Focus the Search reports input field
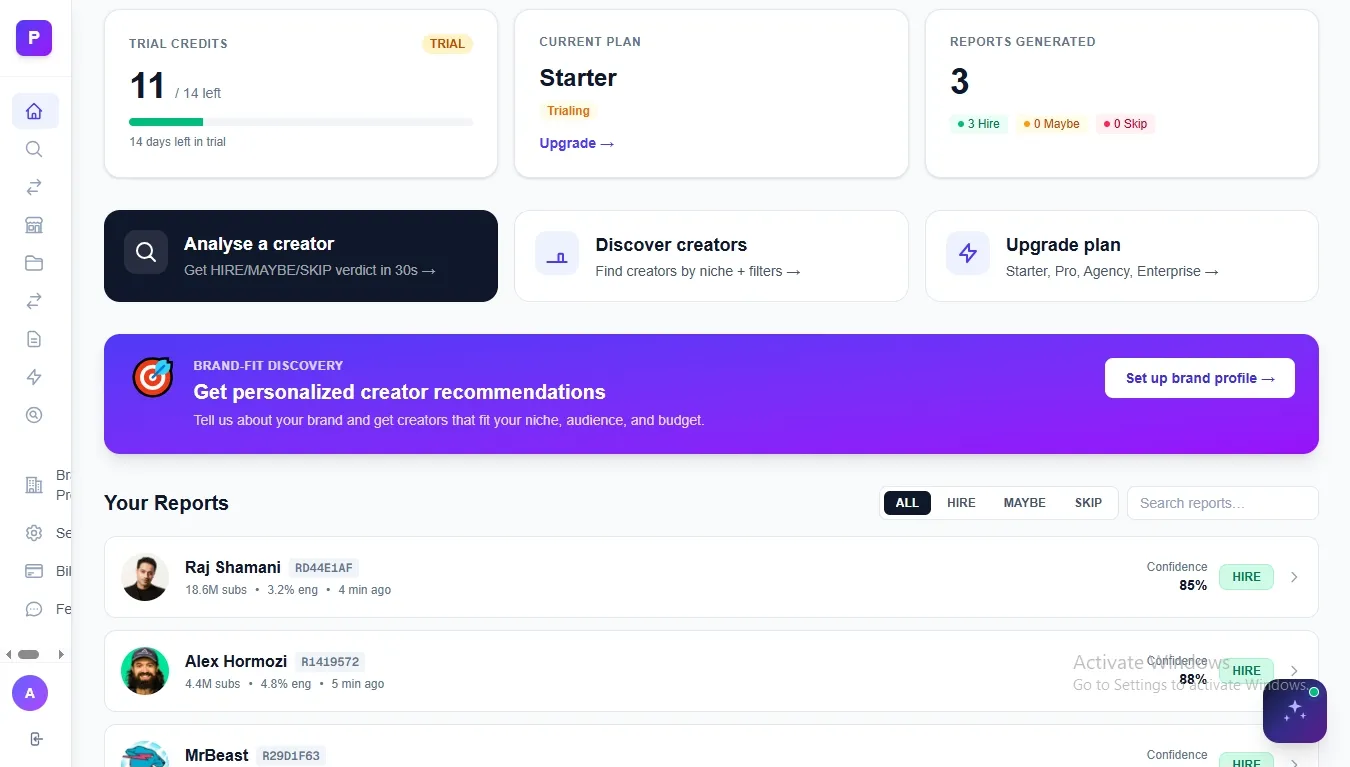This screenshot has width=1350, height=767. (1223, 503)
